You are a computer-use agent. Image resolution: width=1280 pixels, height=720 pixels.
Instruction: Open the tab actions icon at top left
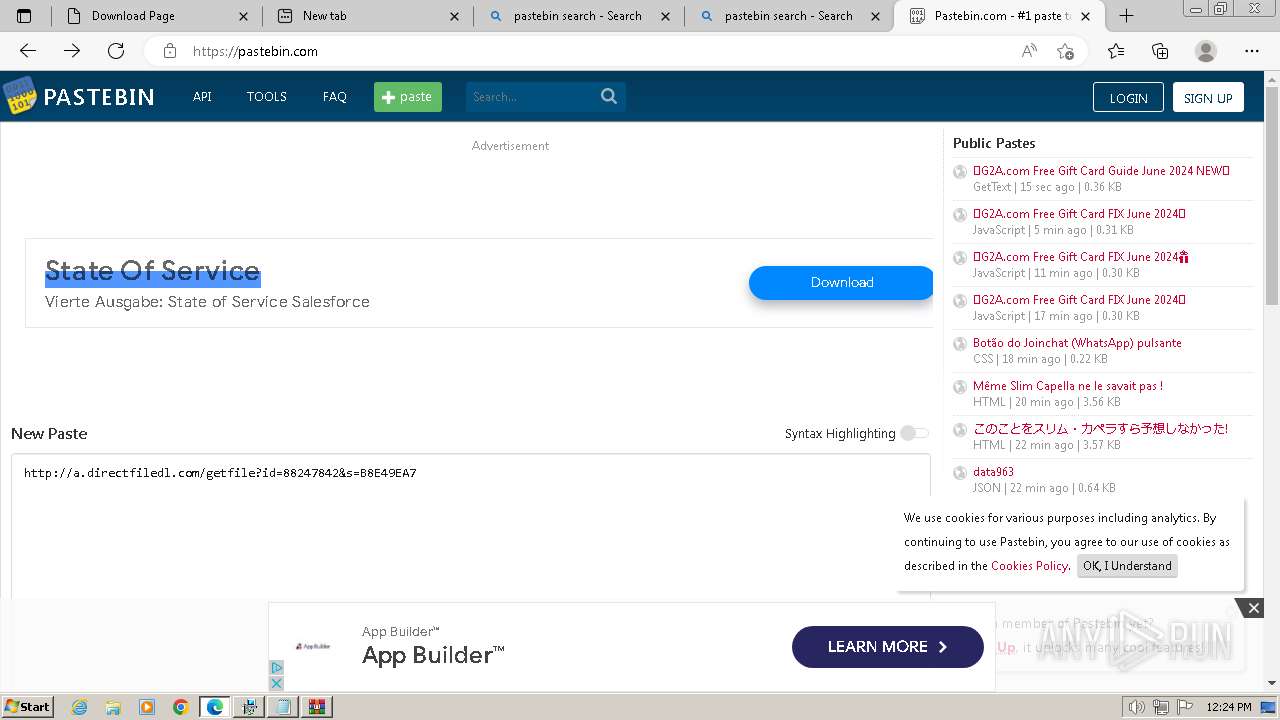pyautogui.click(x=25, y=16)
